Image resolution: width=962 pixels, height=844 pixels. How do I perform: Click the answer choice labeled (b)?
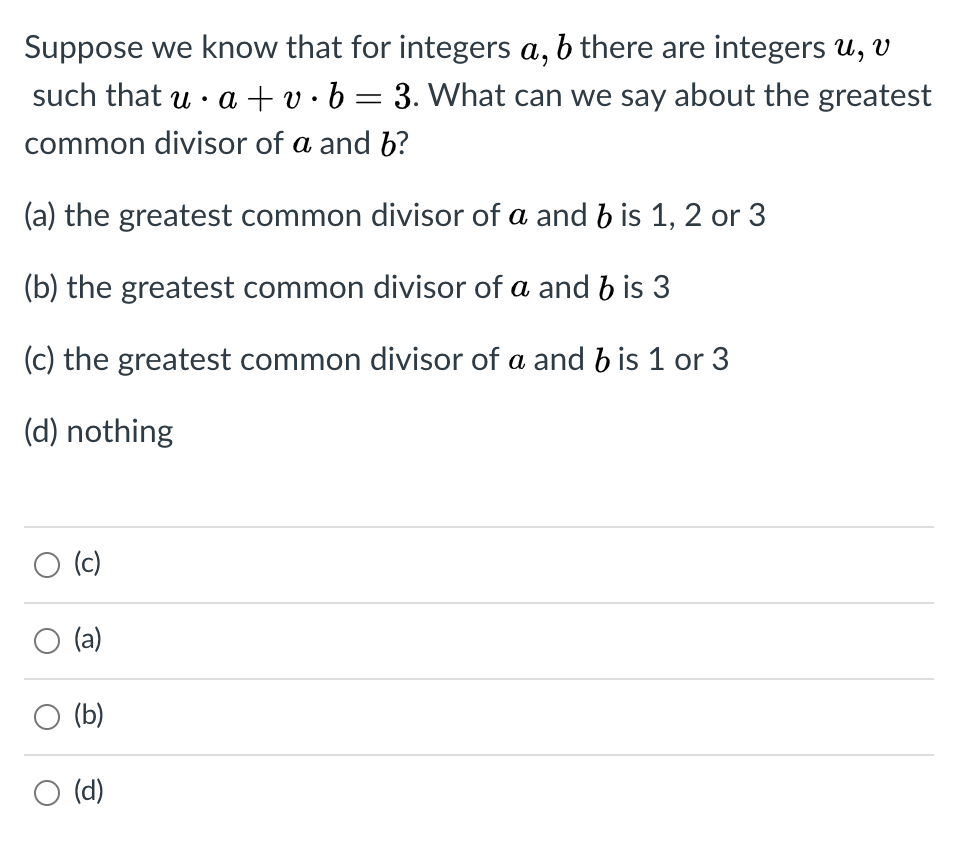(x=88, y=716)
